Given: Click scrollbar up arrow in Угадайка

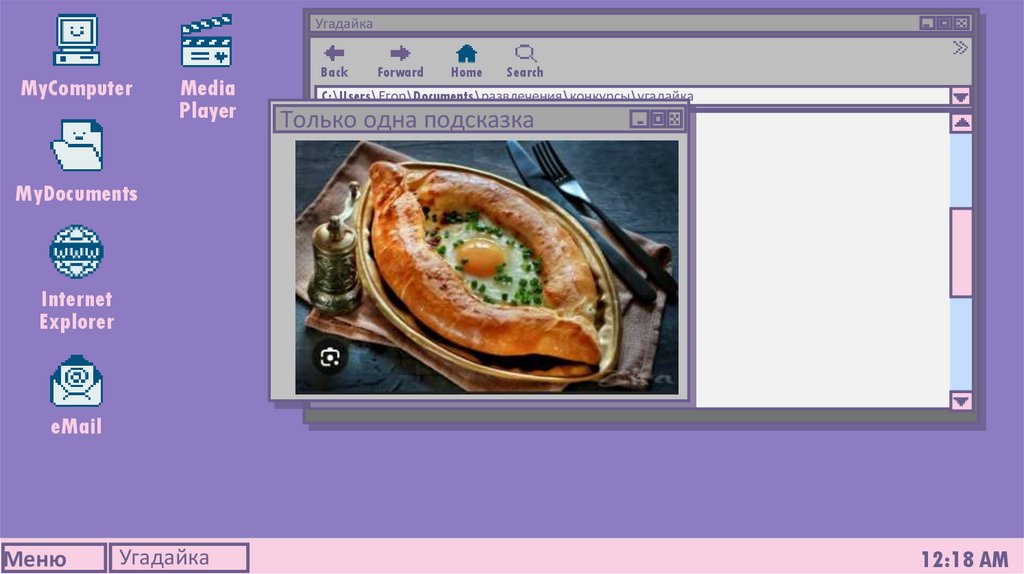Looking at the screenshot, I should coord(961,122).
